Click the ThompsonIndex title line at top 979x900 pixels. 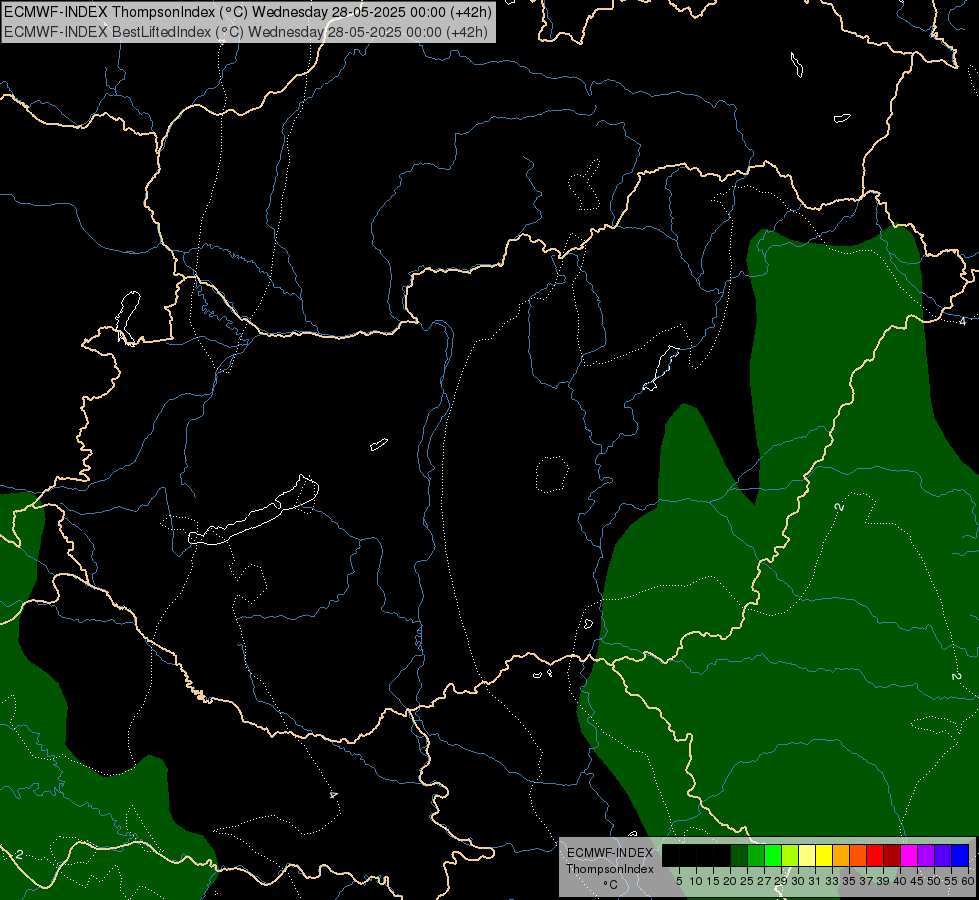[x=248, y=12]
